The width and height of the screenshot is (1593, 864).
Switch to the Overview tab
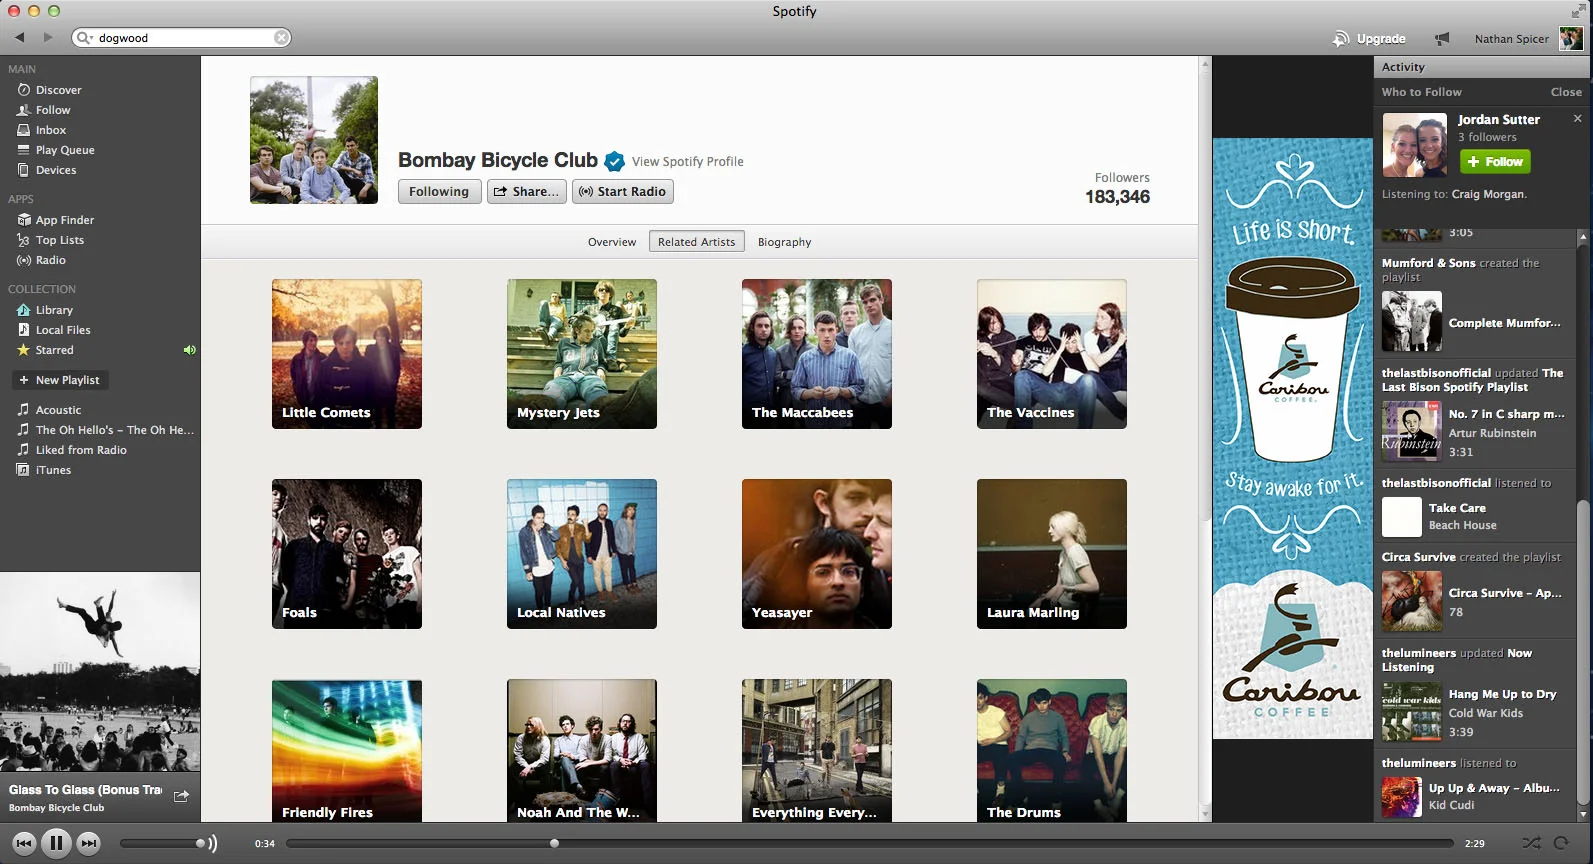coord(611,242)
